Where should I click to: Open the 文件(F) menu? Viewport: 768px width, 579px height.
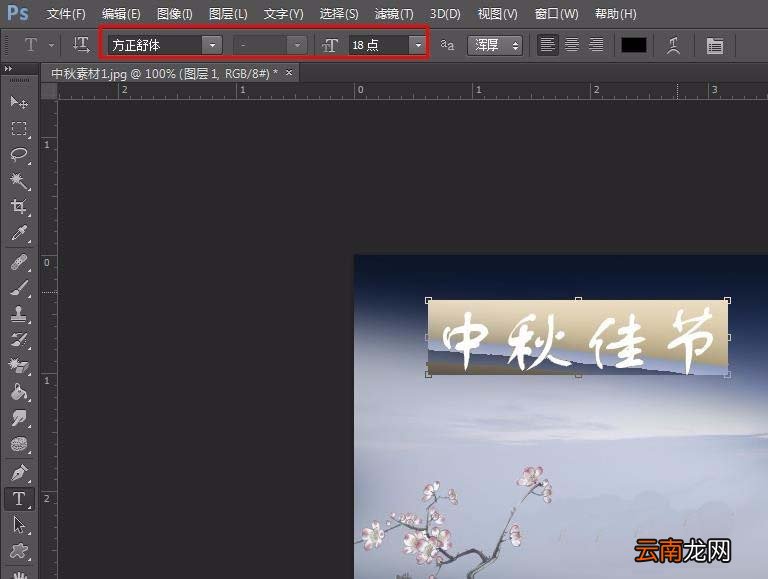(x=66, y=14)
